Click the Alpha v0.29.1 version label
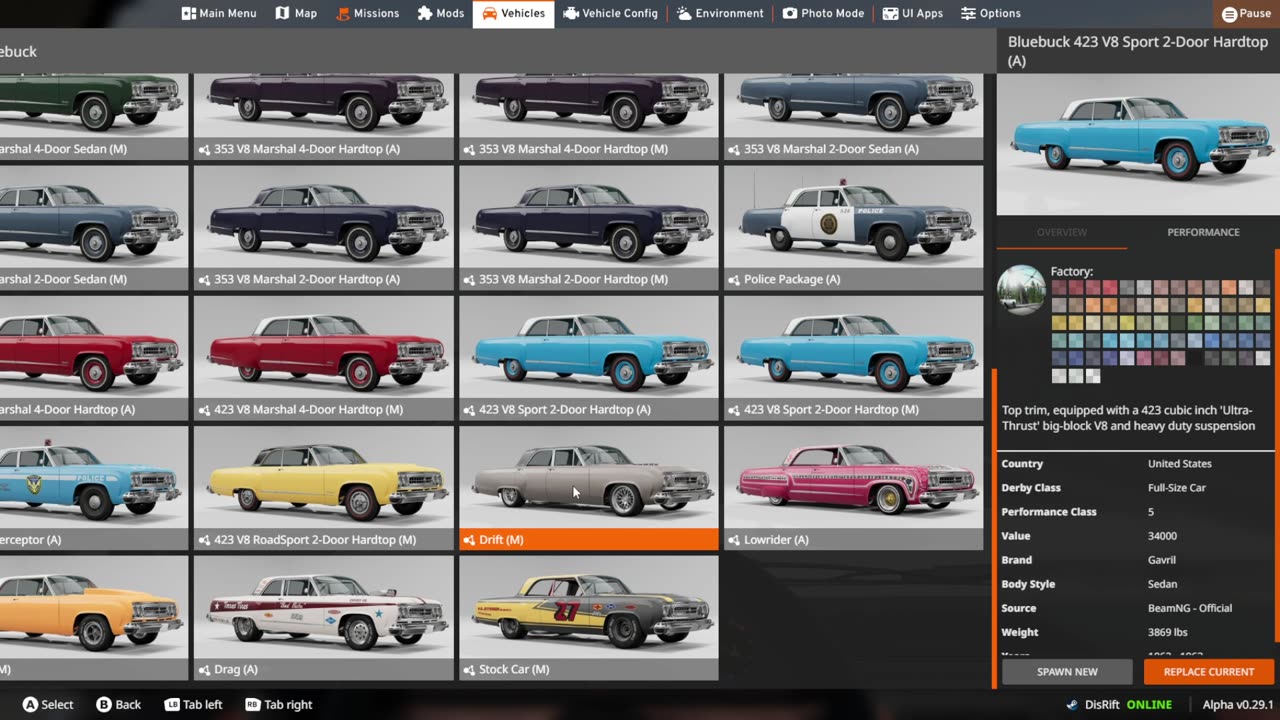 coord(1238,705)
